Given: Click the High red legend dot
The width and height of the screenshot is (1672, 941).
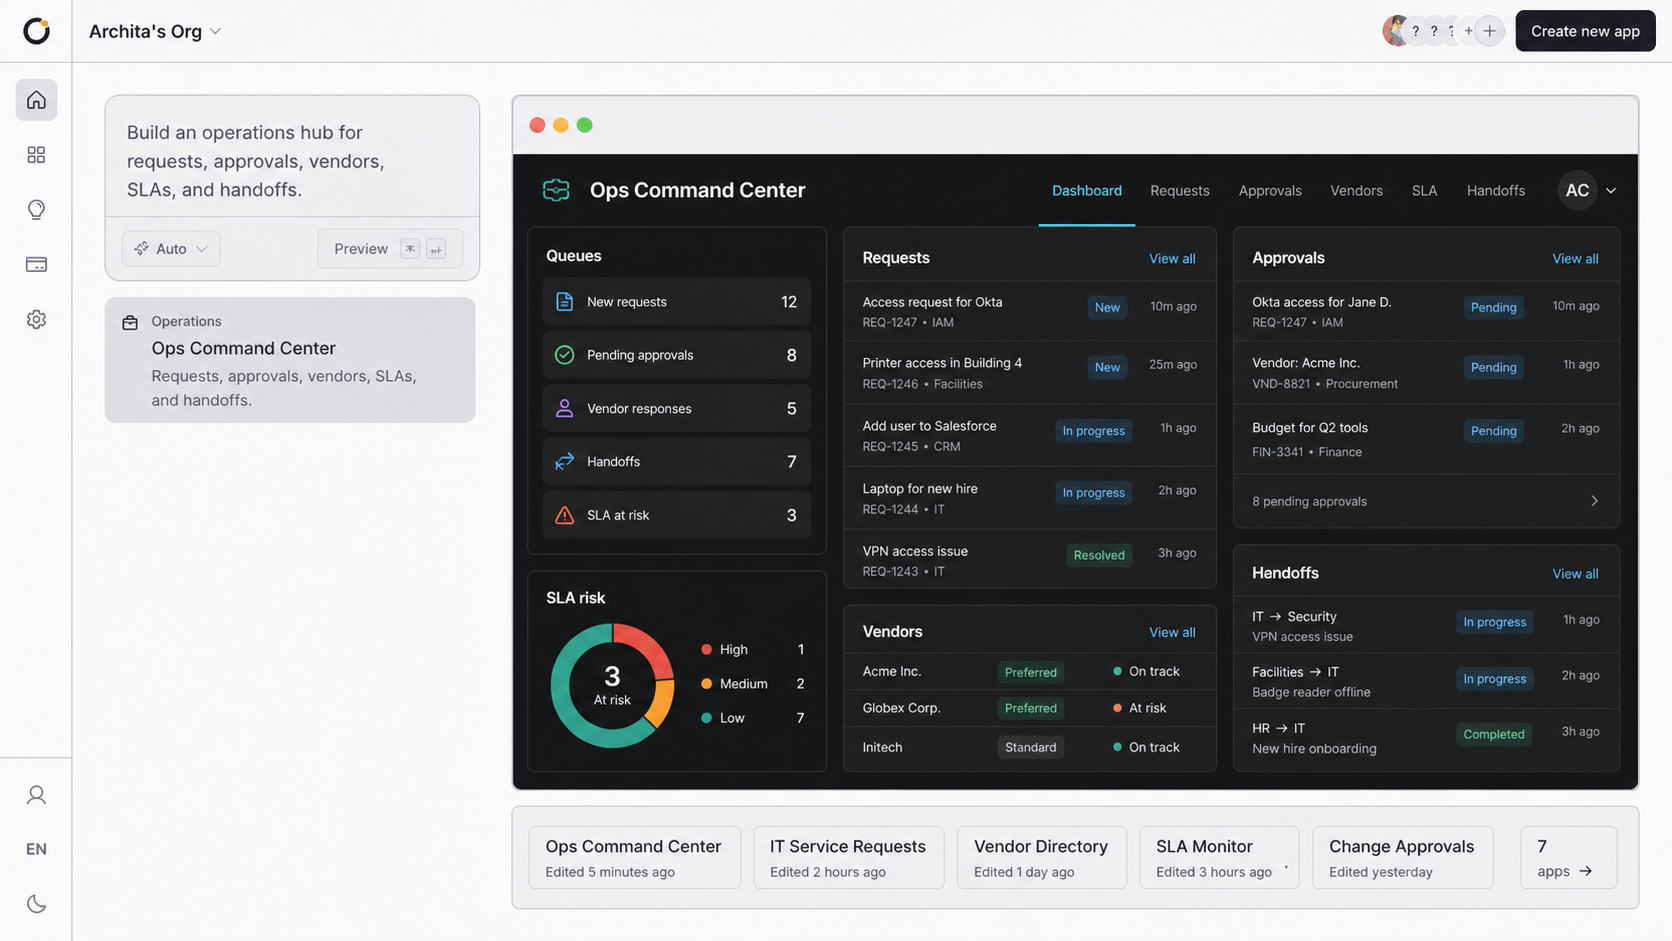Looking at the screenshot, I should [x=706, y=649].
